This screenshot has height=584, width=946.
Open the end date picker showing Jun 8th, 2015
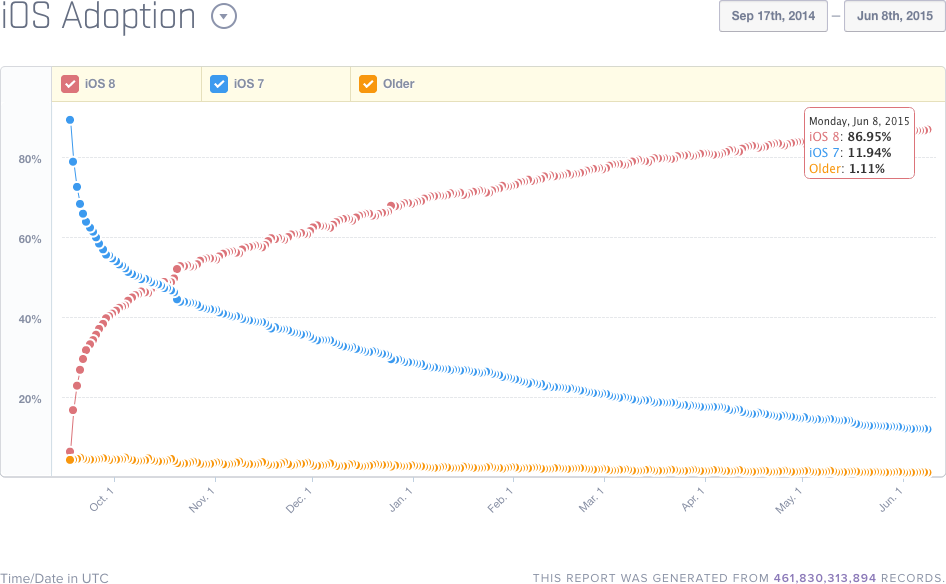pyautogui.click(x=894, y=16)
